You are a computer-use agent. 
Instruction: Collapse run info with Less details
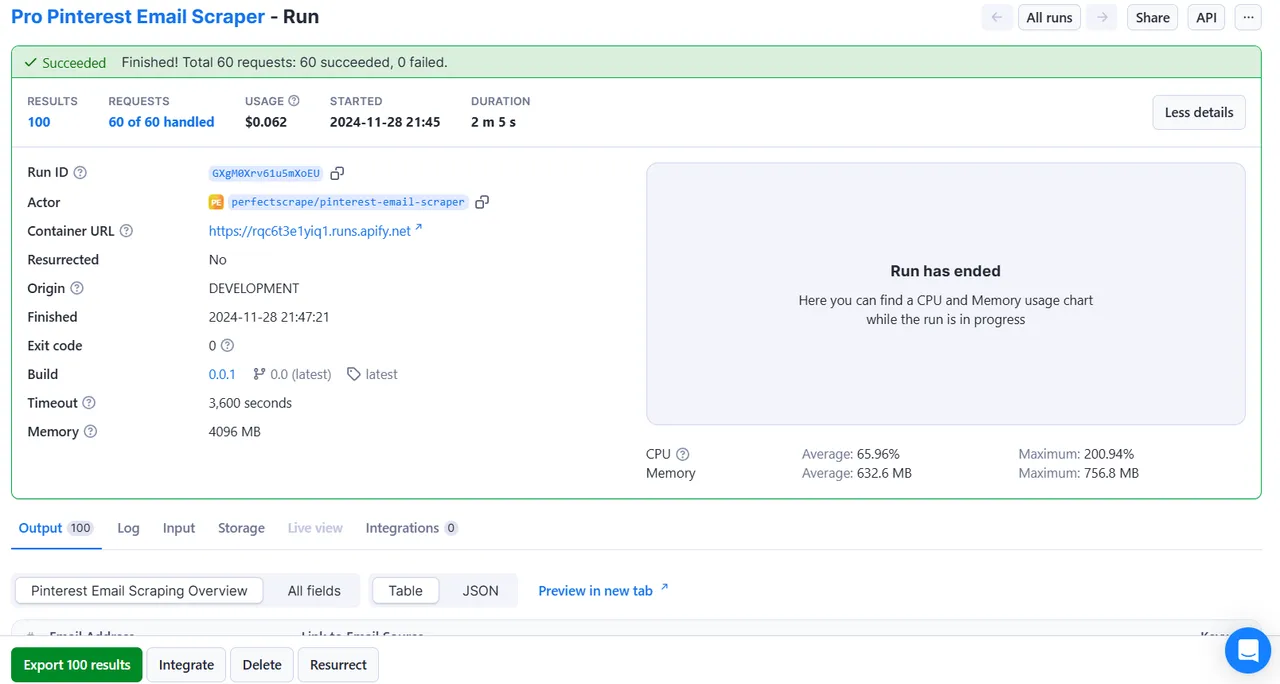1199,112
